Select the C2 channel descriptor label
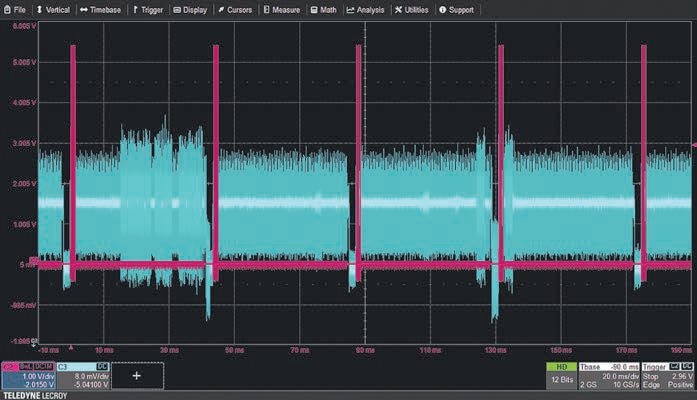Image resolution: width=697 pixels, height=400 pixels. (9, 367)
